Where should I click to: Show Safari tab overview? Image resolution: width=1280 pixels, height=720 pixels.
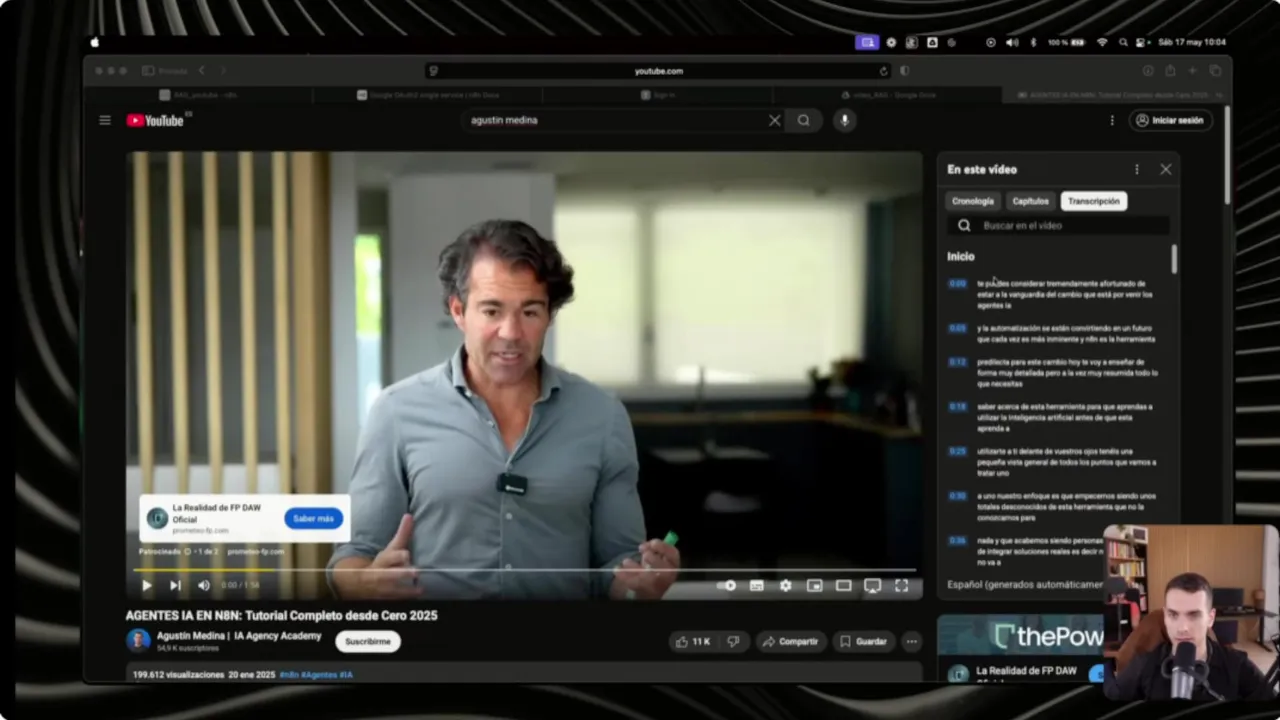1215,71
